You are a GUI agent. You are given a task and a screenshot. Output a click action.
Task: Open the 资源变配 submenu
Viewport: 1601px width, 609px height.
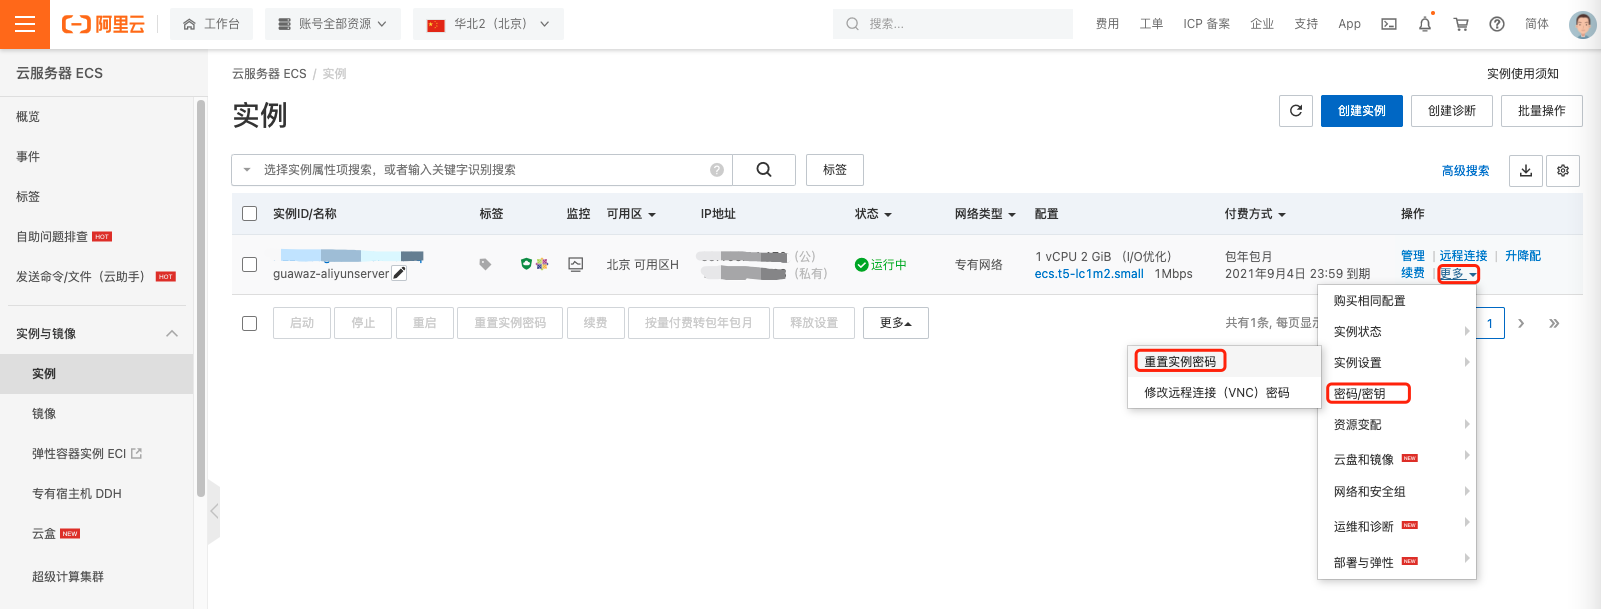[x=1397, y=425]
